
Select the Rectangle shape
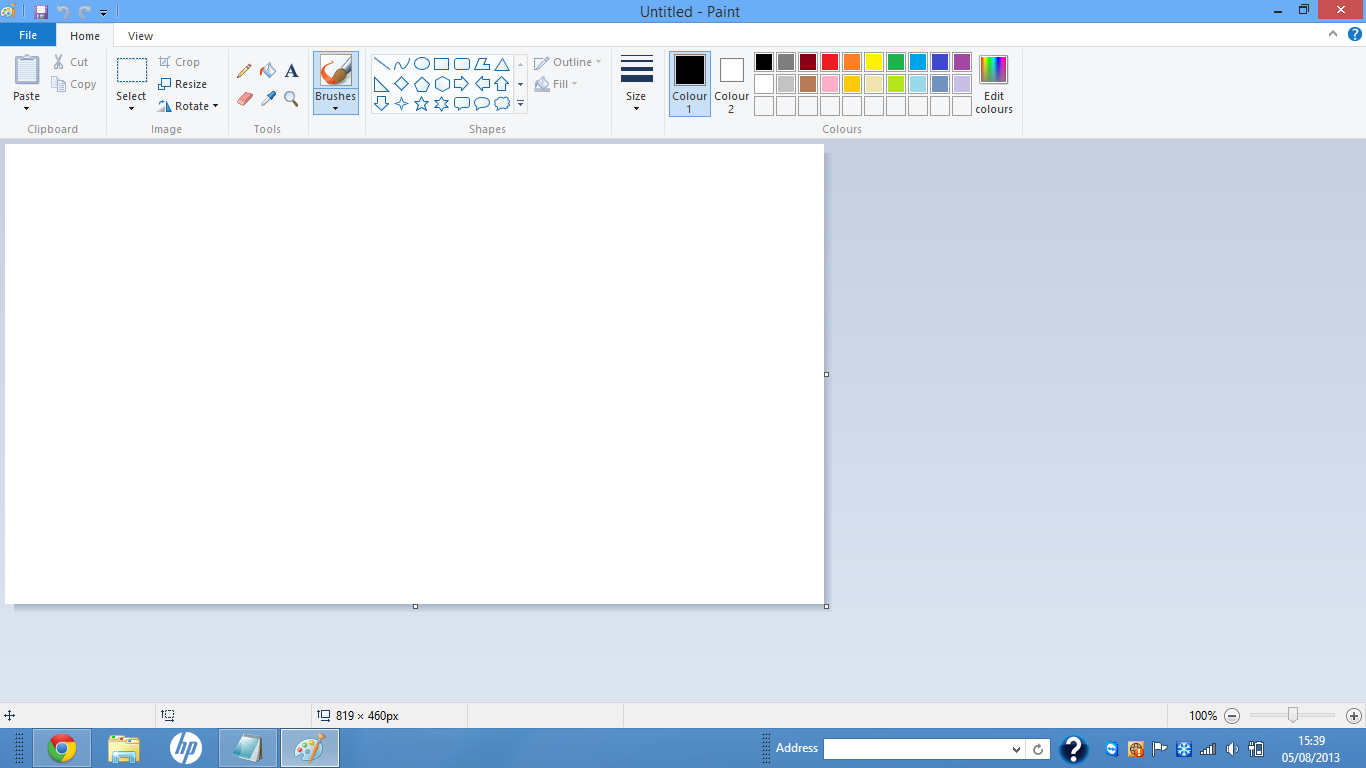tap(441, 62)
